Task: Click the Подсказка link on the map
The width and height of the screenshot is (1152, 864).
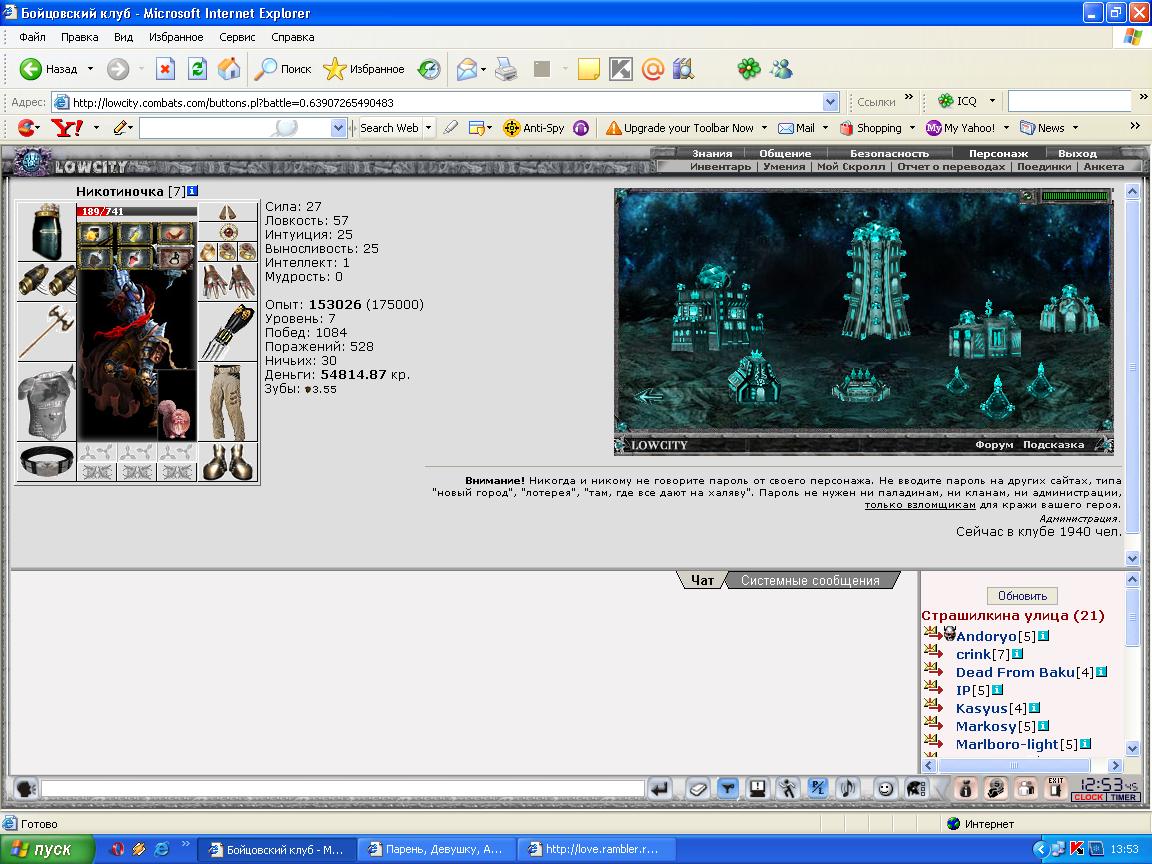Action: [1053, 445]
